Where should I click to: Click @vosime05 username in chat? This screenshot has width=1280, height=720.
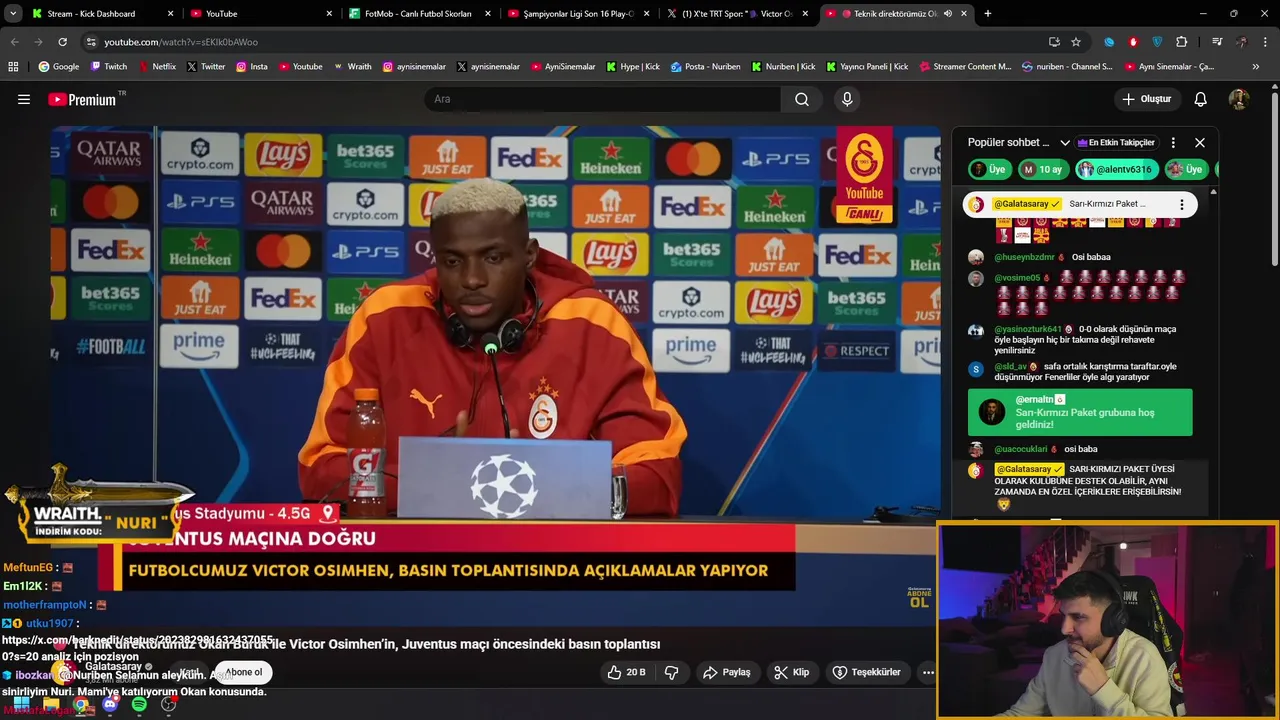(x=1017, y=278)
